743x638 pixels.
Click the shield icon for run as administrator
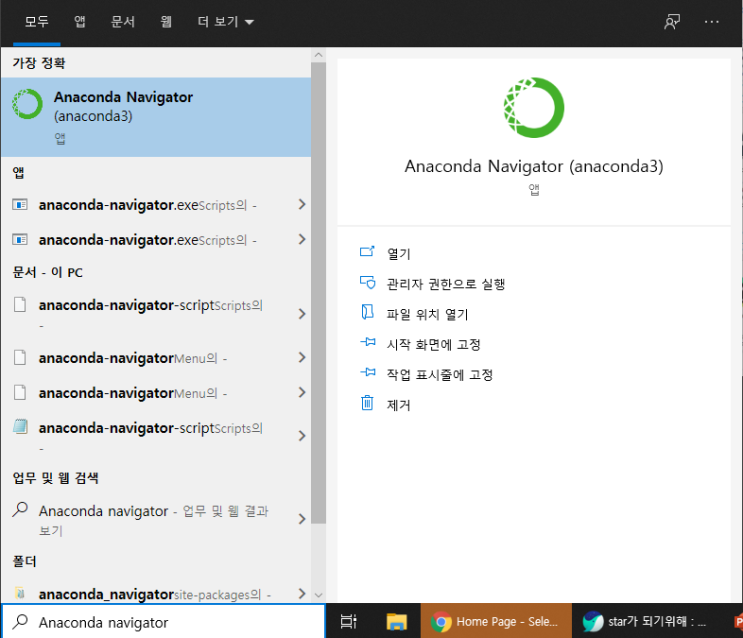[367, 283]
